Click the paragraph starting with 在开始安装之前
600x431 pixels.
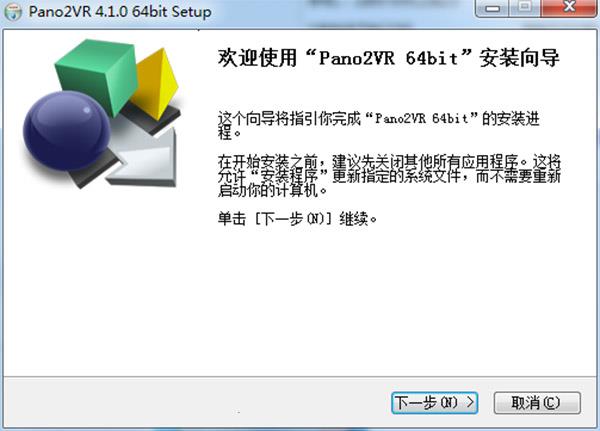point(389,176)
